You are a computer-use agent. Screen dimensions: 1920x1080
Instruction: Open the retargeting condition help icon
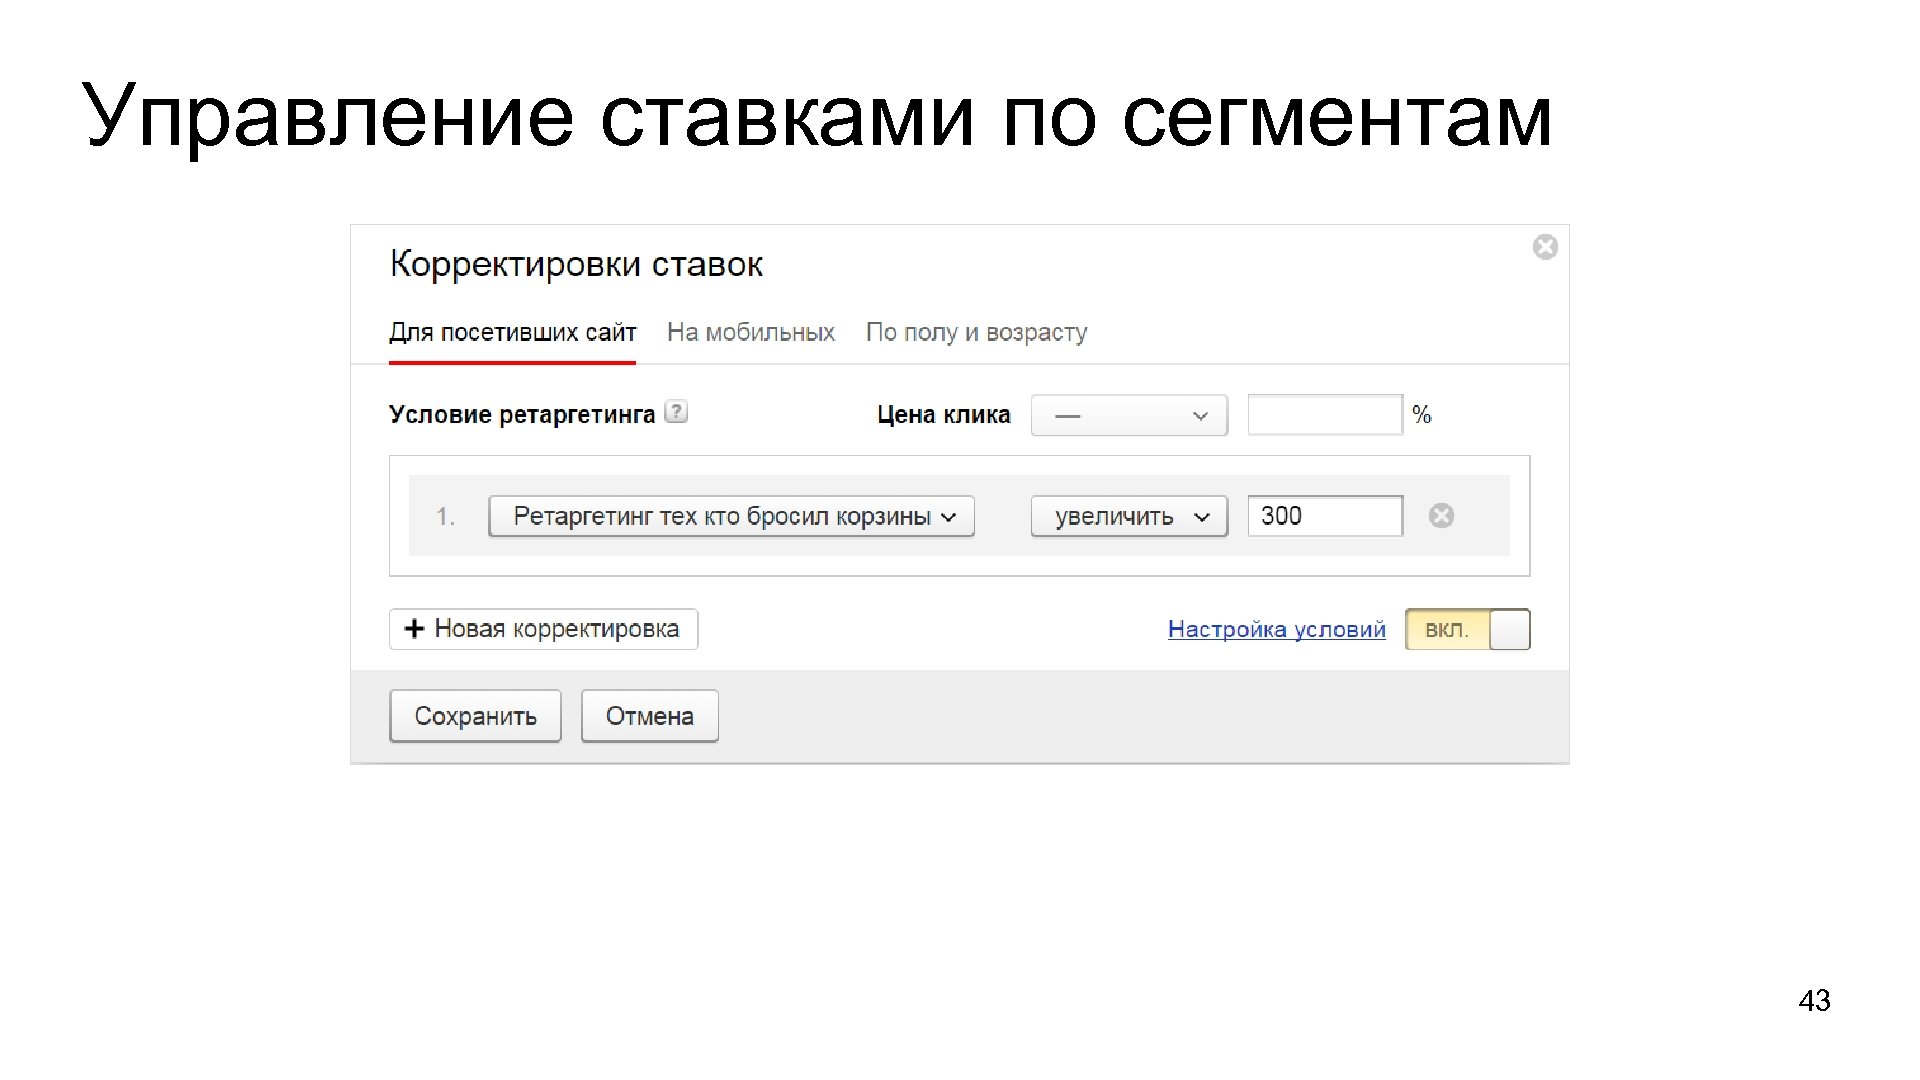point(677,412)
